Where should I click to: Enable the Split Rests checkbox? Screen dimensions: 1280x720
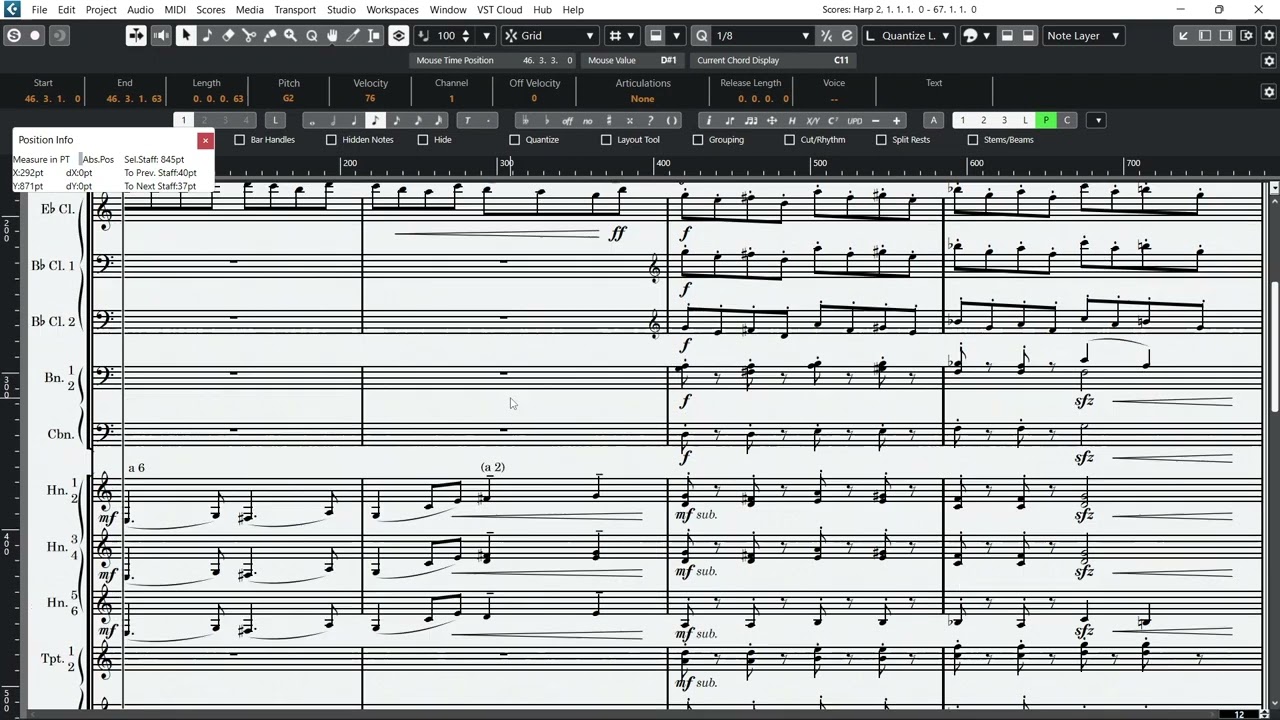881,140
